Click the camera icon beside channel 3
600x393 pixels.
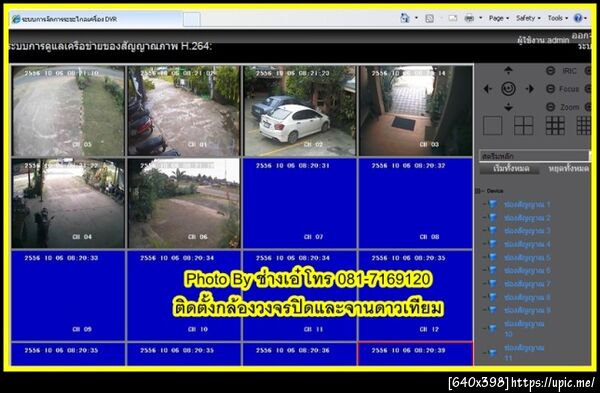tap(493, 231)
